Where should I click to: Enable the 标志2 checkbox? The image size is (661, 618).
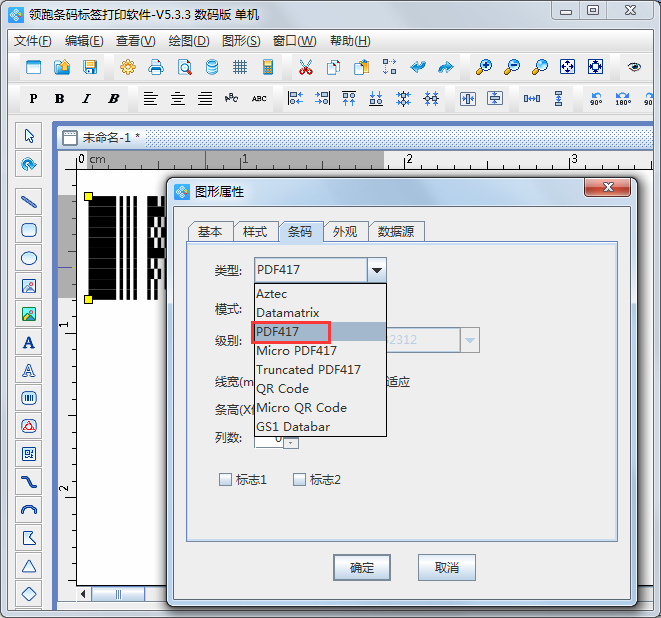pyautogui.click(x=299, y=479)
